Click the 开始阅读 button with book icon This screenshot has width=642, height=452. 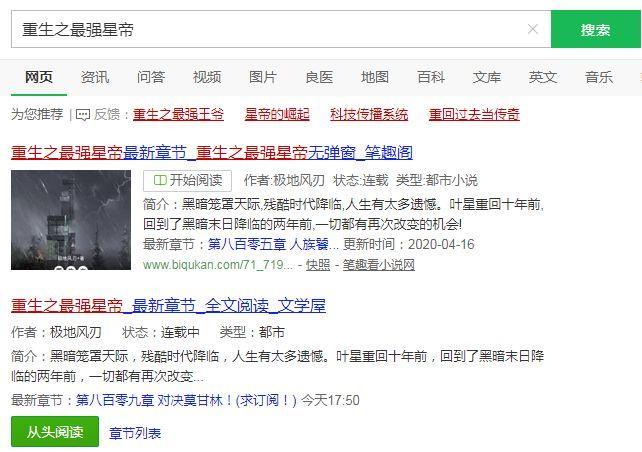(188, 181)
